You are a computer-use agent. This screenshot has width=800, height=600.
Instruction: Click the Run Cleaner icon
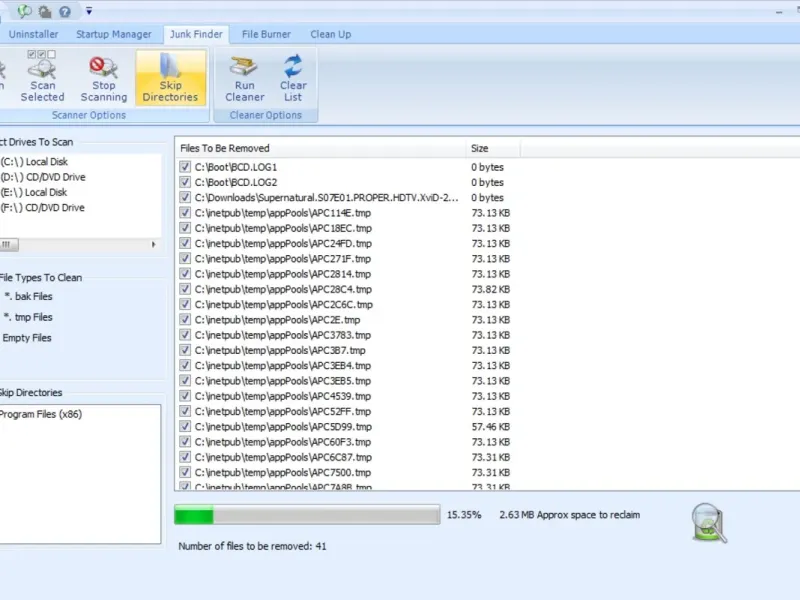pos(245,78)
